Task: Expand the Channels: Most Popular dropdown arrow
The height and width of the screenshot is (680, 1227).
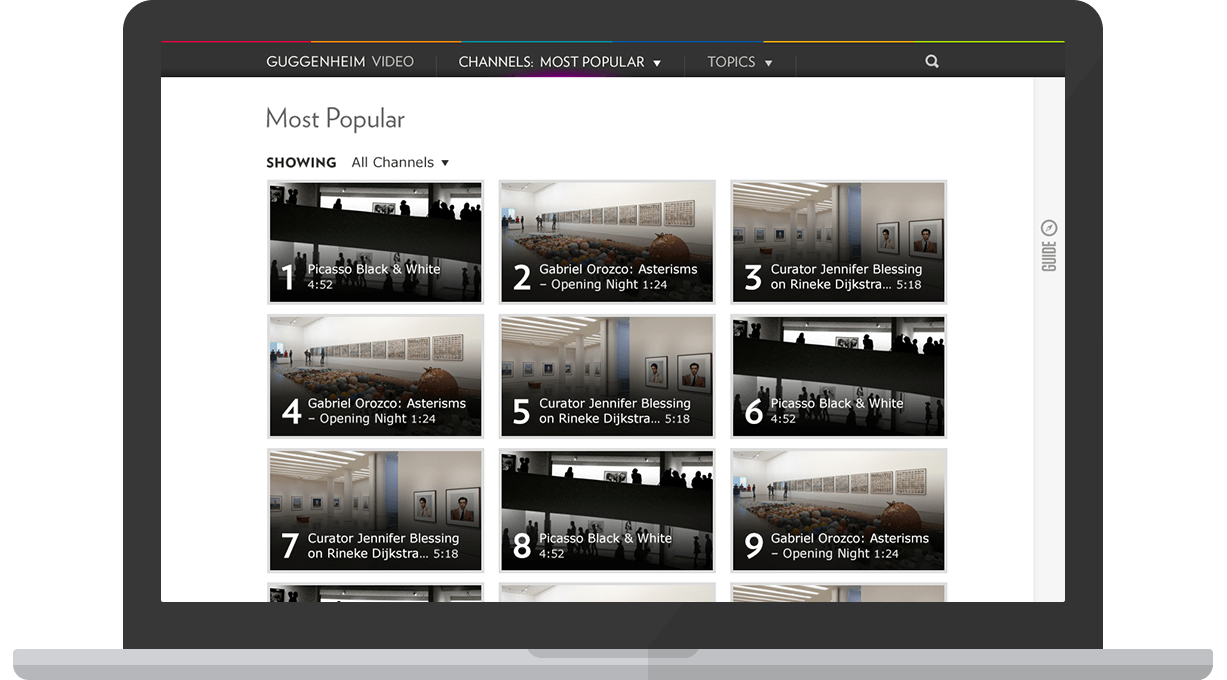Action: pyautogui.click(x=657, y=63)
